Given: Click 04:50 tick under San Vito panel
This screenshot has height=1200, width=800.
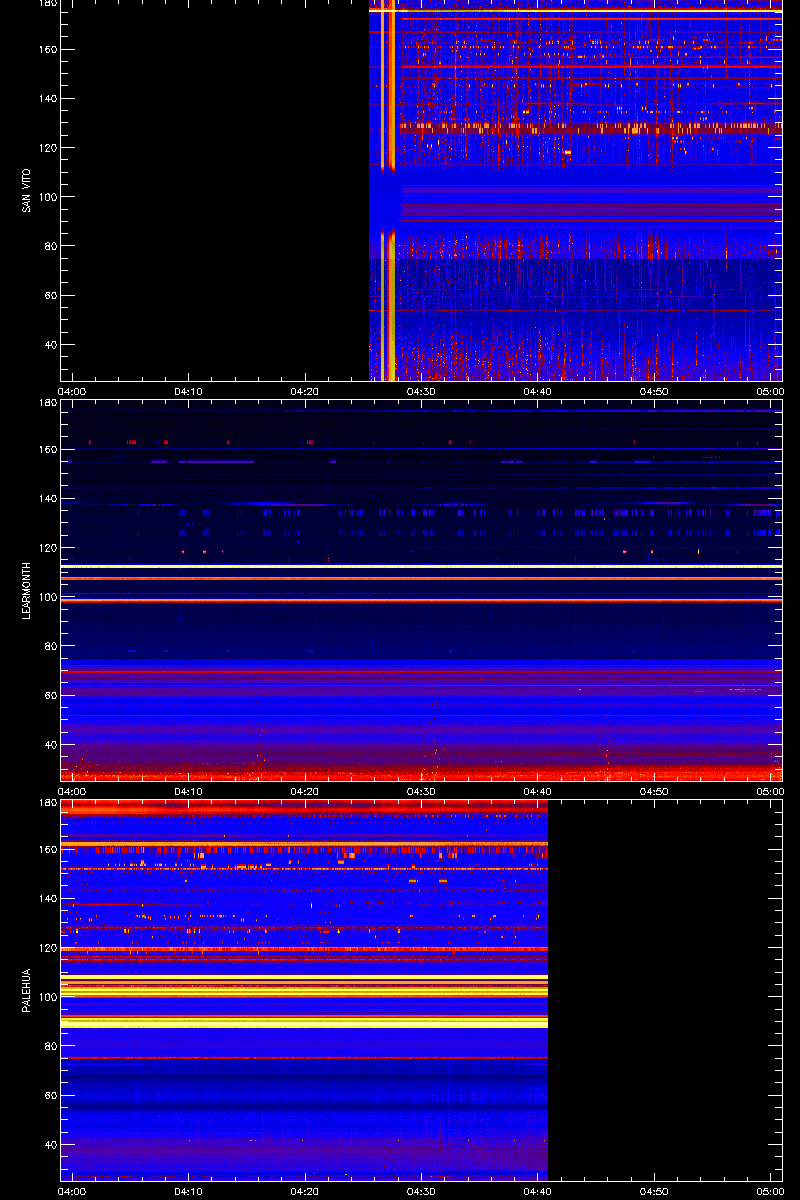Looking at the screenshot, I should tap(654, 391).
